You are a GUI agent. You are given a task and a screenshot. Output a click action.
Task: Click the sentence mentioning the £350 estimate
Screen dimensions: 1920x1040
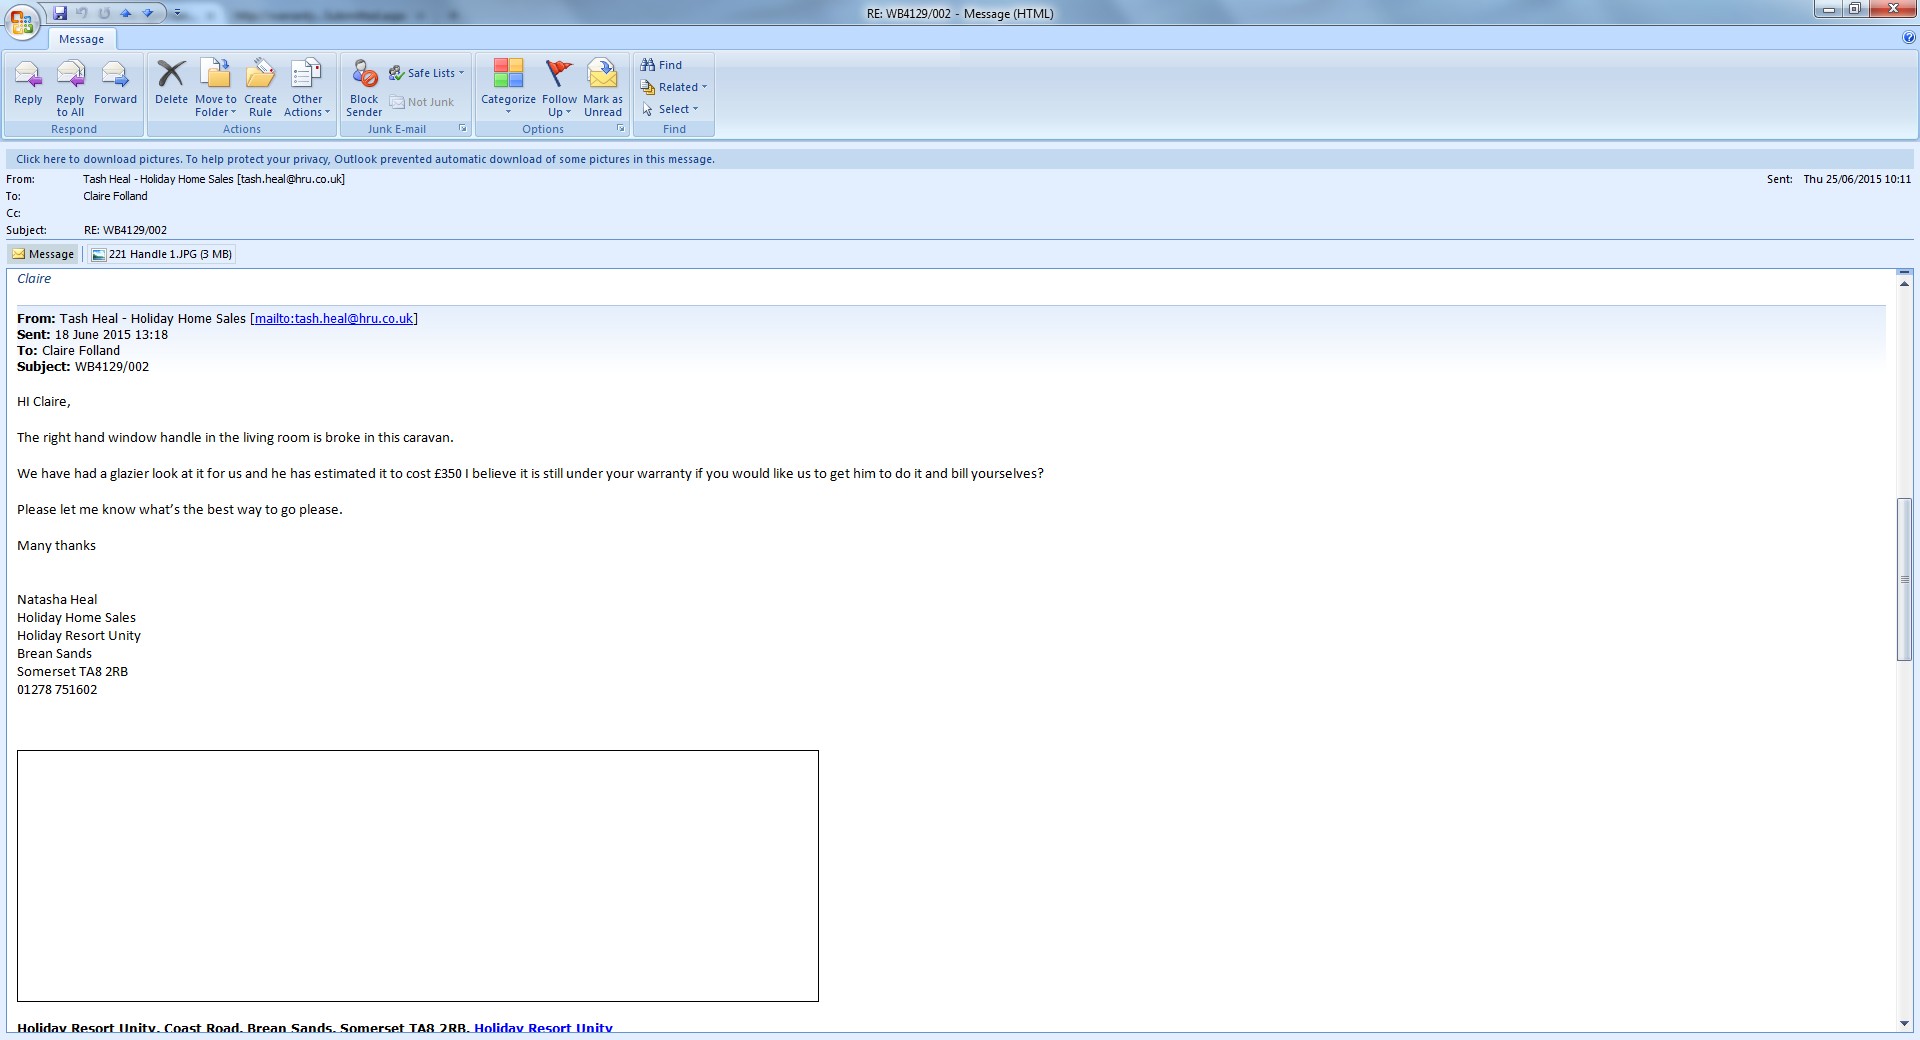click(x=530, y=474)
